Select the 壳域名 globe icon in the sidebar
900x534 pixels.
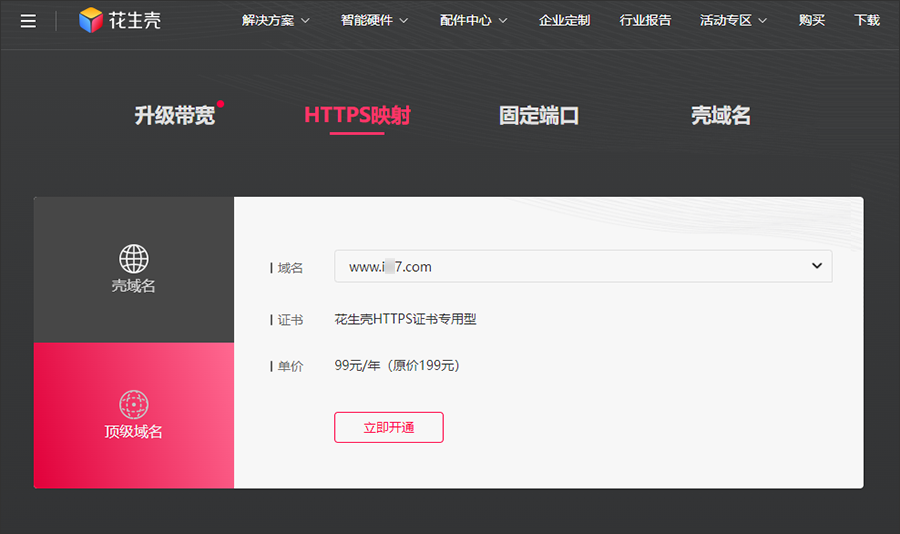pos(134,258)
